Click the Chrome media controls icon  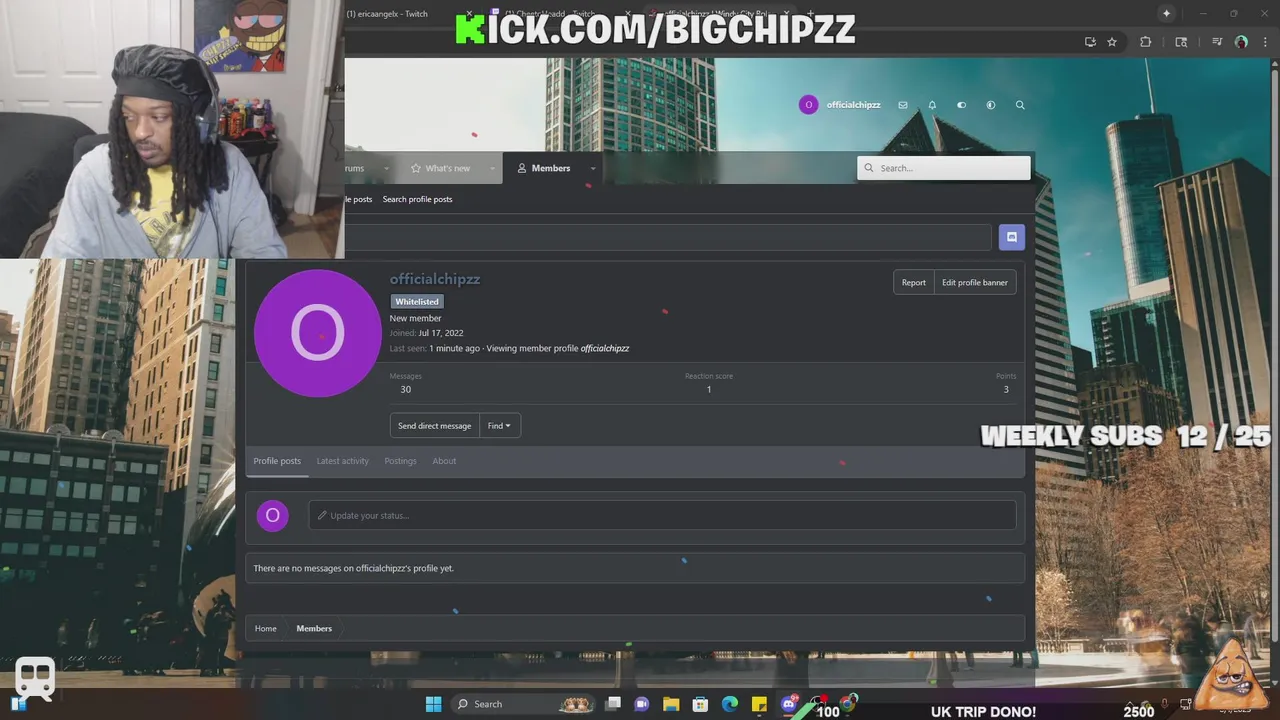pos(1217,42)
